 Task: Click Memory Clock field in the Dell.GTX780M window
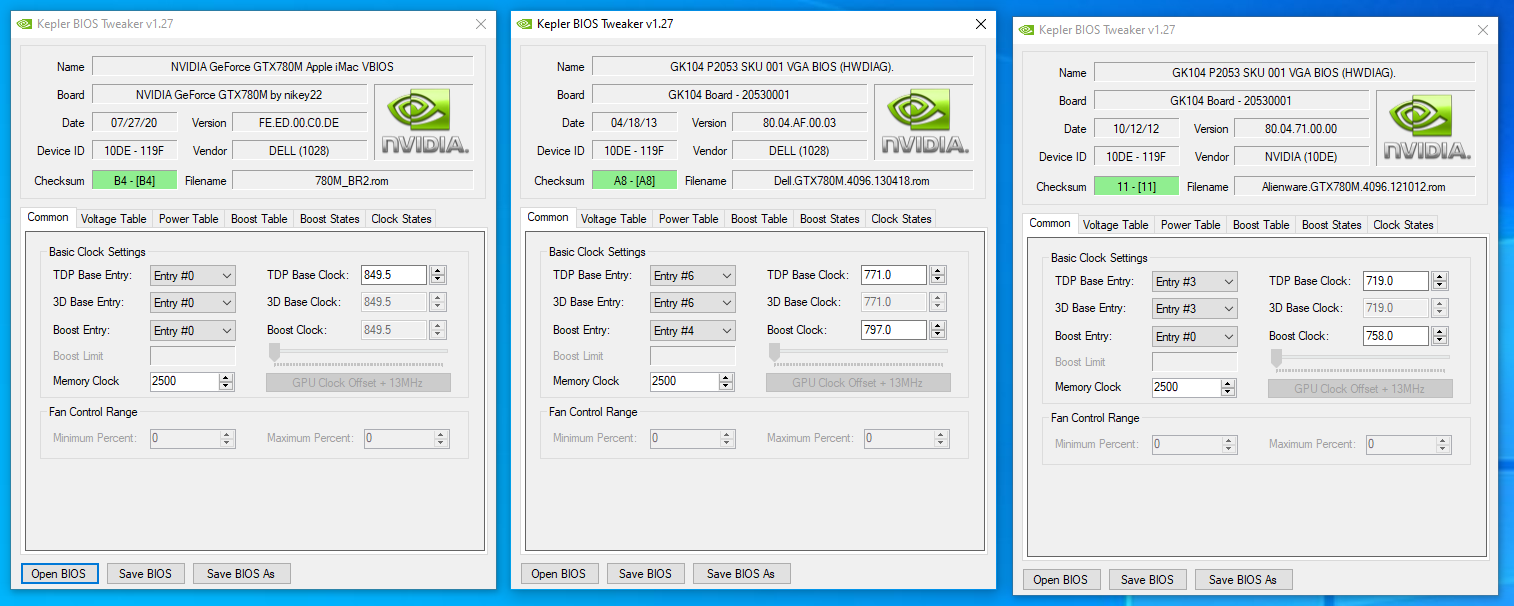click(683, 381)
